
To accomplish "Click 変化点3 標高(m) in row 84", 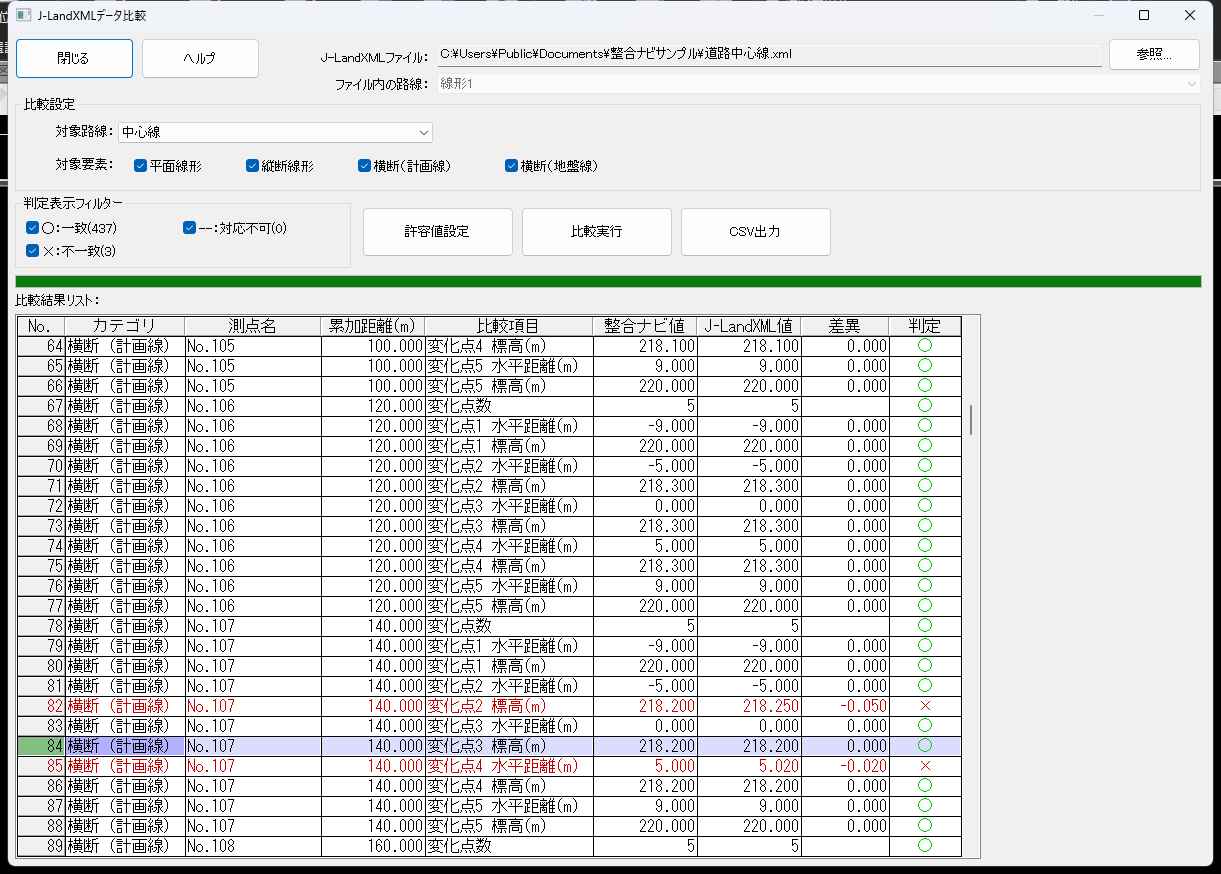I will [509, 746].
